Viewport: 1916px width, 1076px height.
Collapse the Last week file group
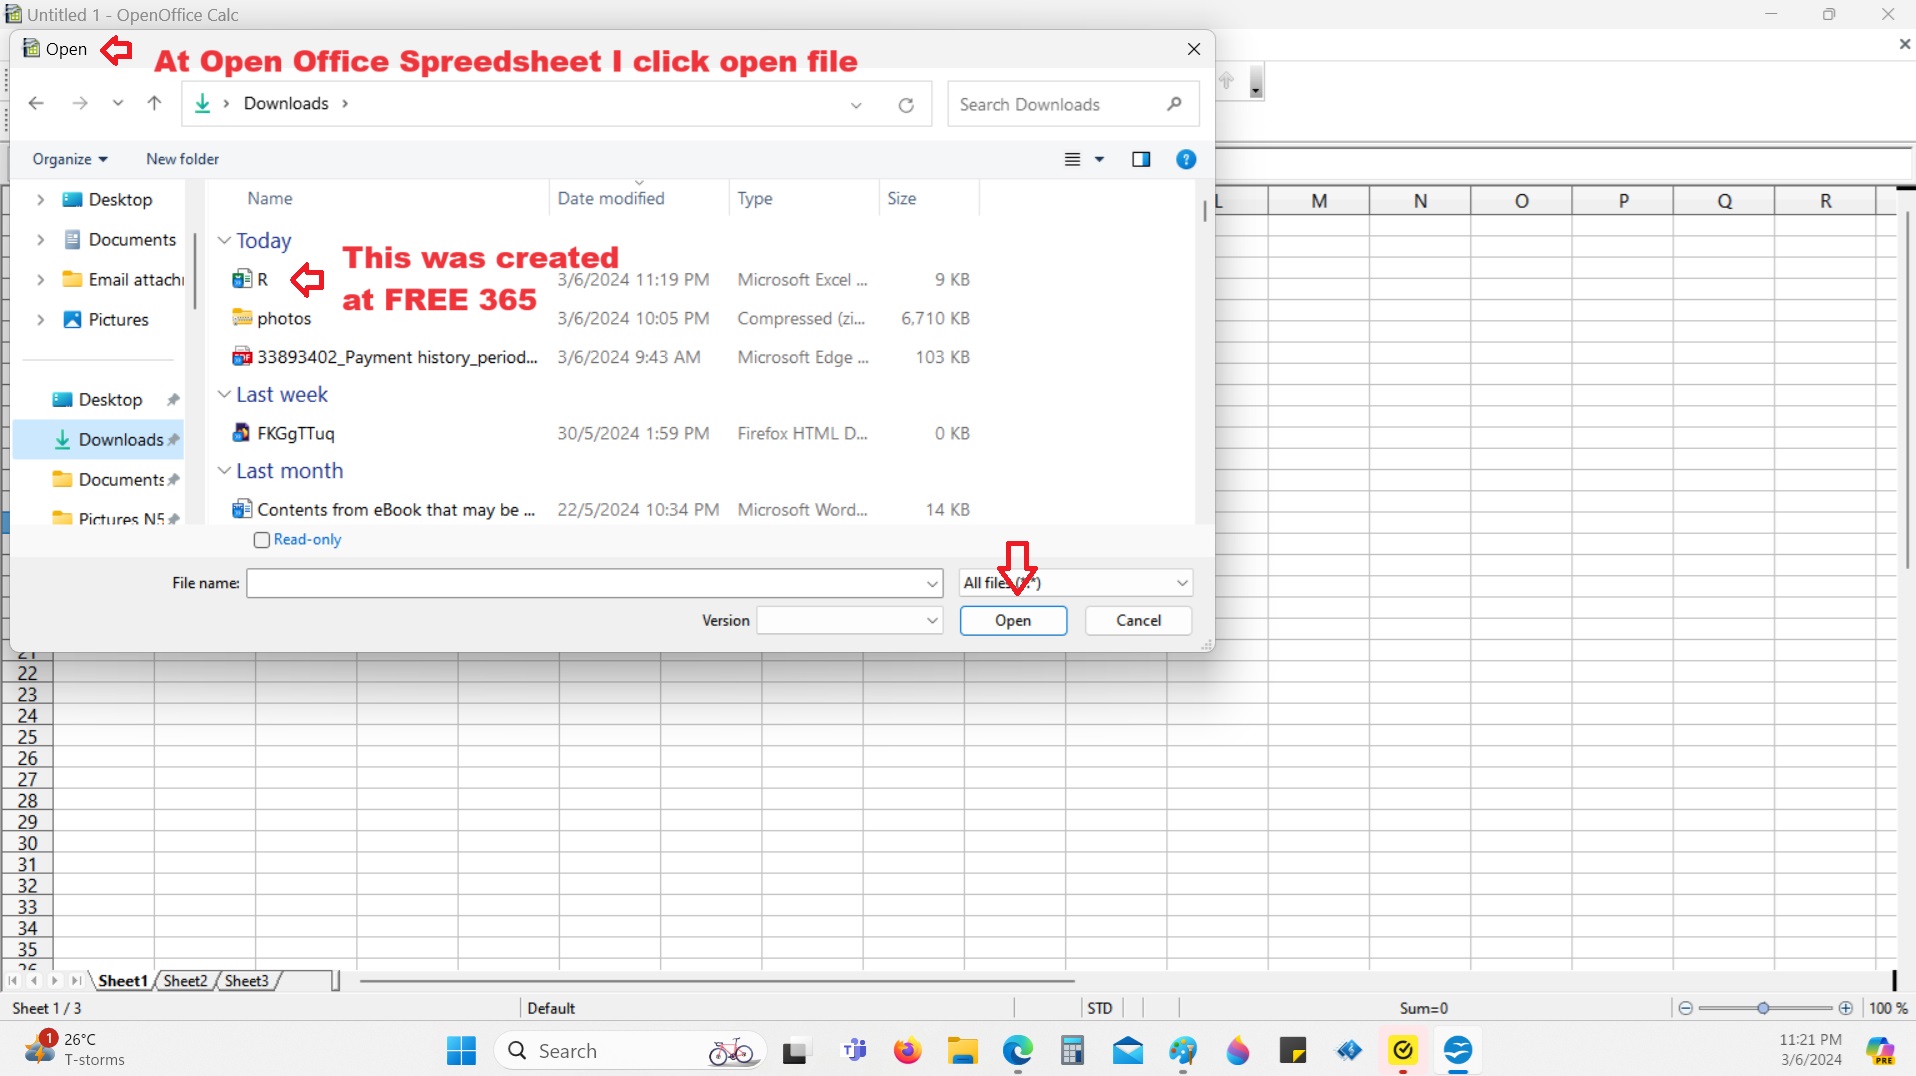(x=225, y=395)
